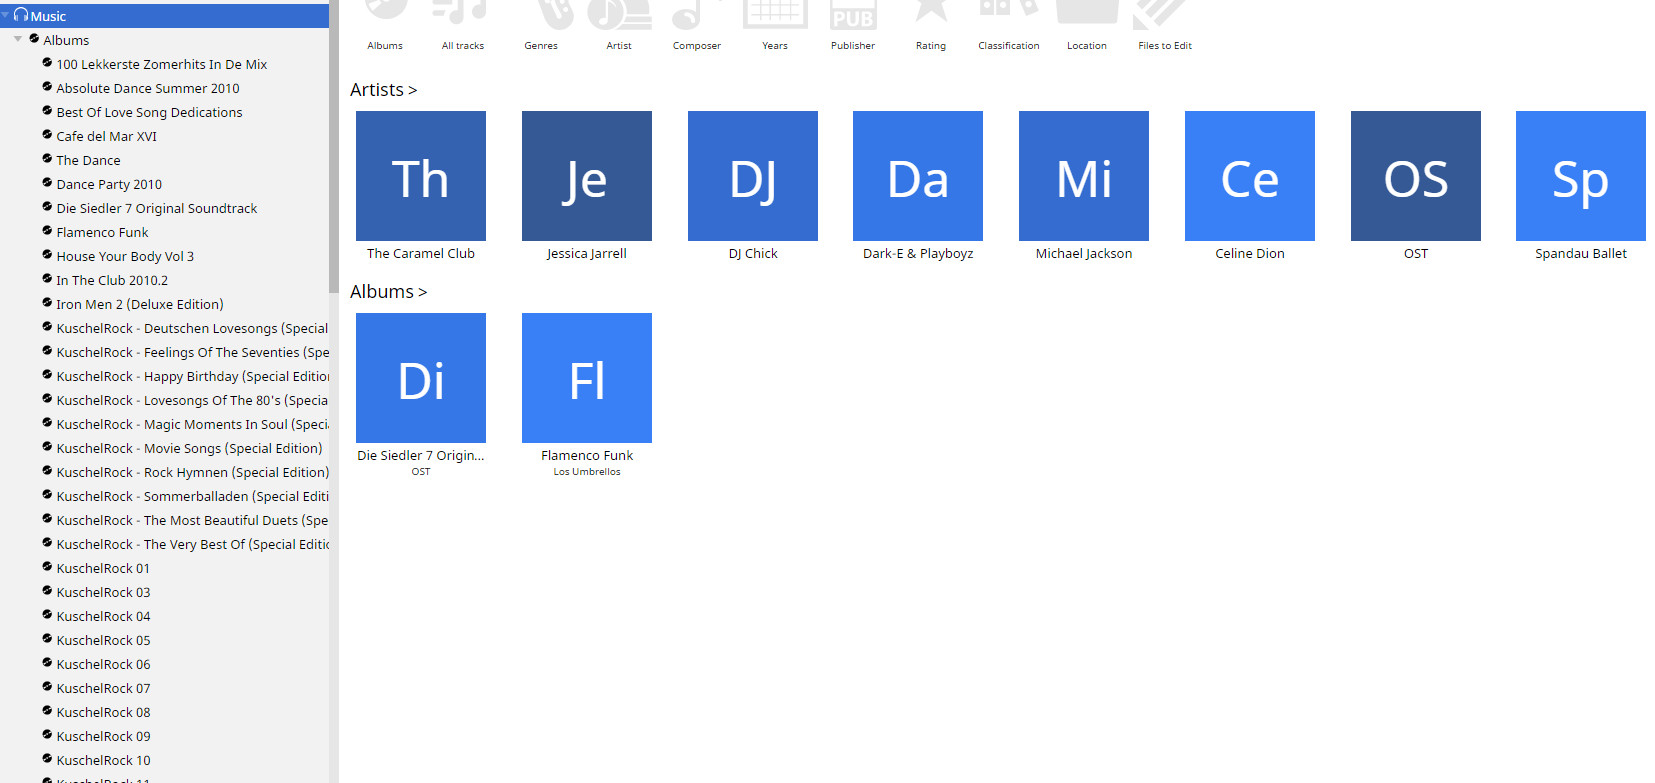Collapse the Albums tree node

pos(18,40)
